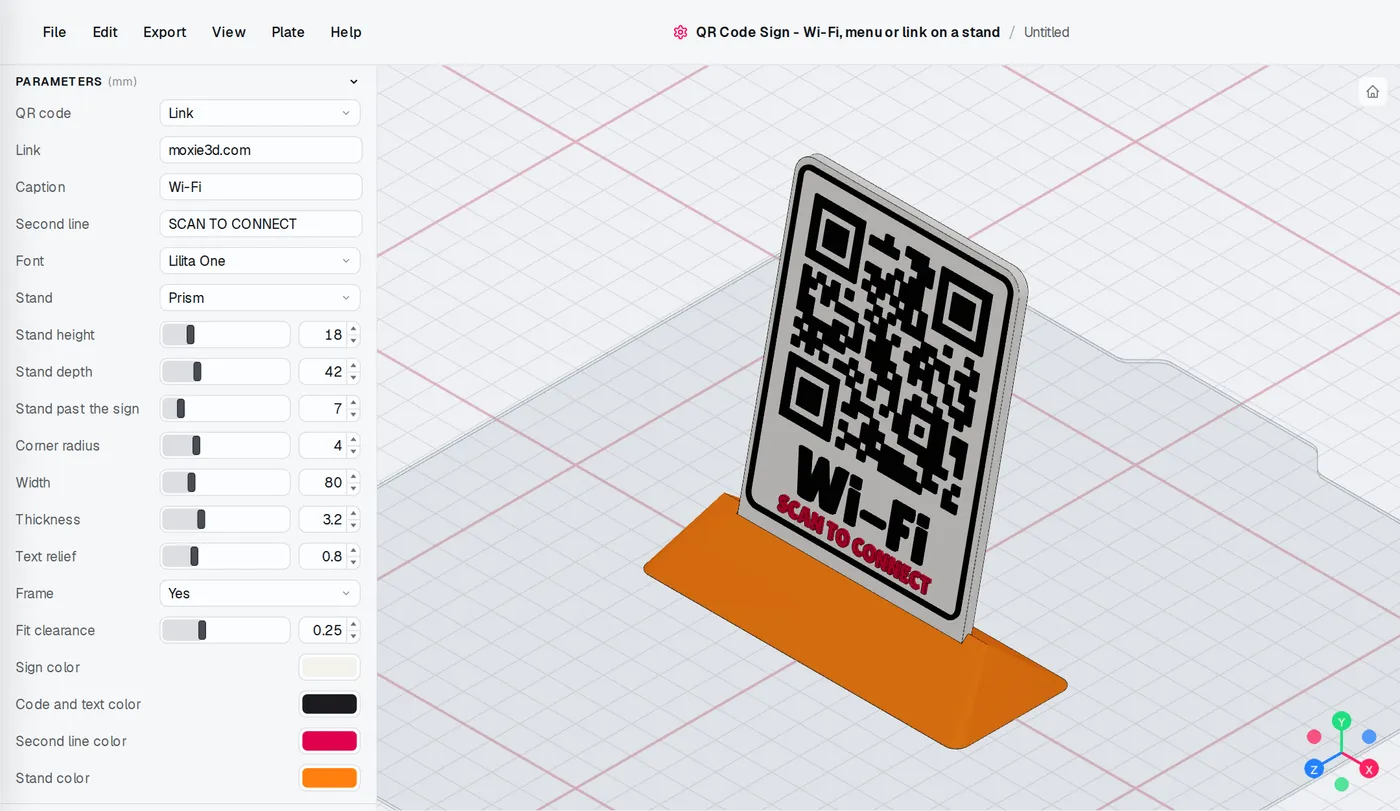The width and height of the screenshot is (1400, 811).
Task: Open the View menu
Action: click(229, 32)
